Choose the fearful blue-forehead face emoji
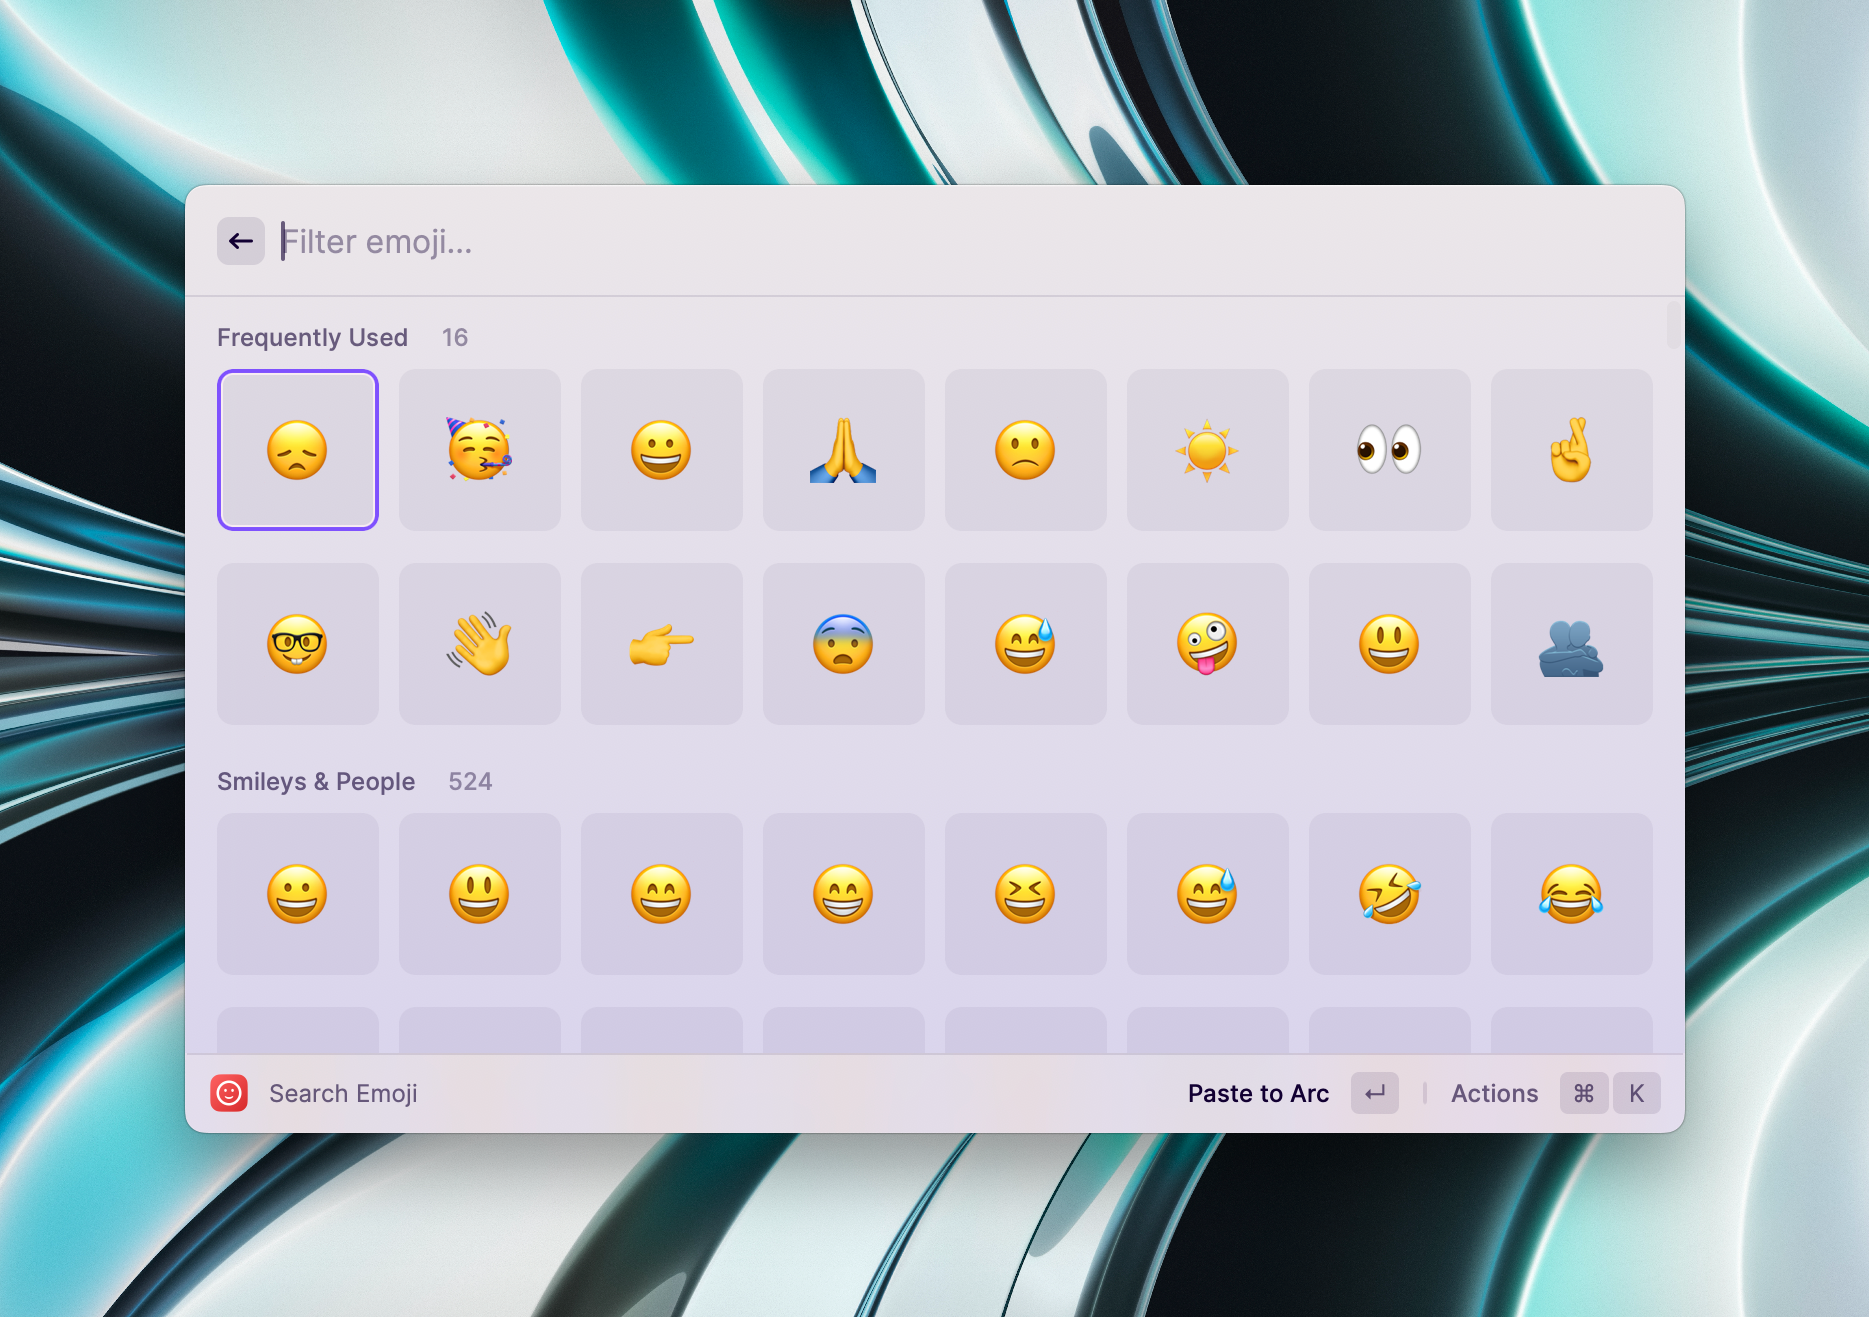The height and width of the screenshot is (1317, 1869). 844,644
